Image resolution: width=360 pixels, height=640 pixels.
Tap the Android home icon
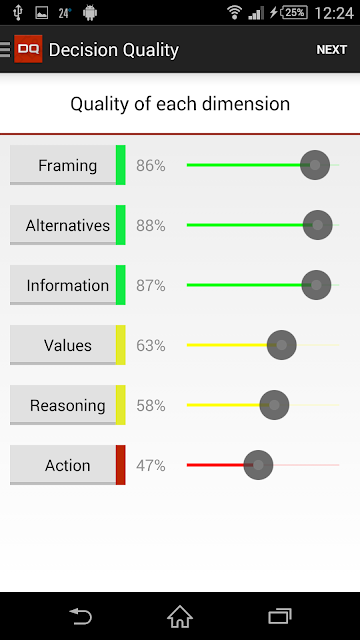tap(180, 616)
